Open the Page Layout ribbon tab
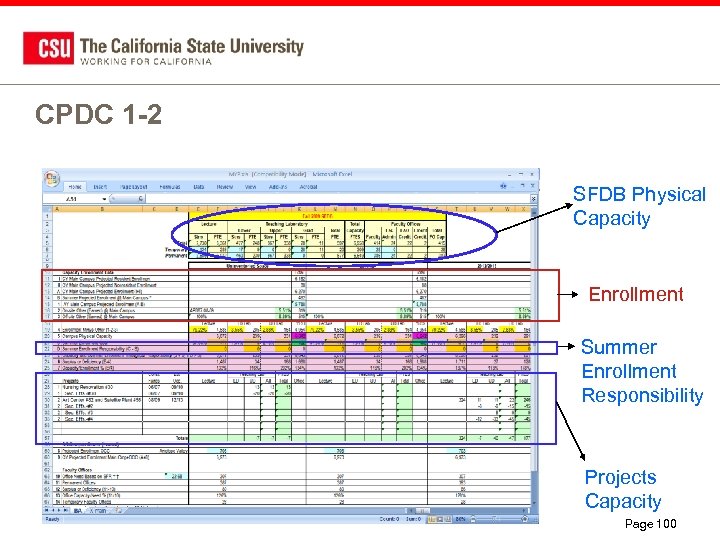The image size is (720, 540). (x=134, y=187)
